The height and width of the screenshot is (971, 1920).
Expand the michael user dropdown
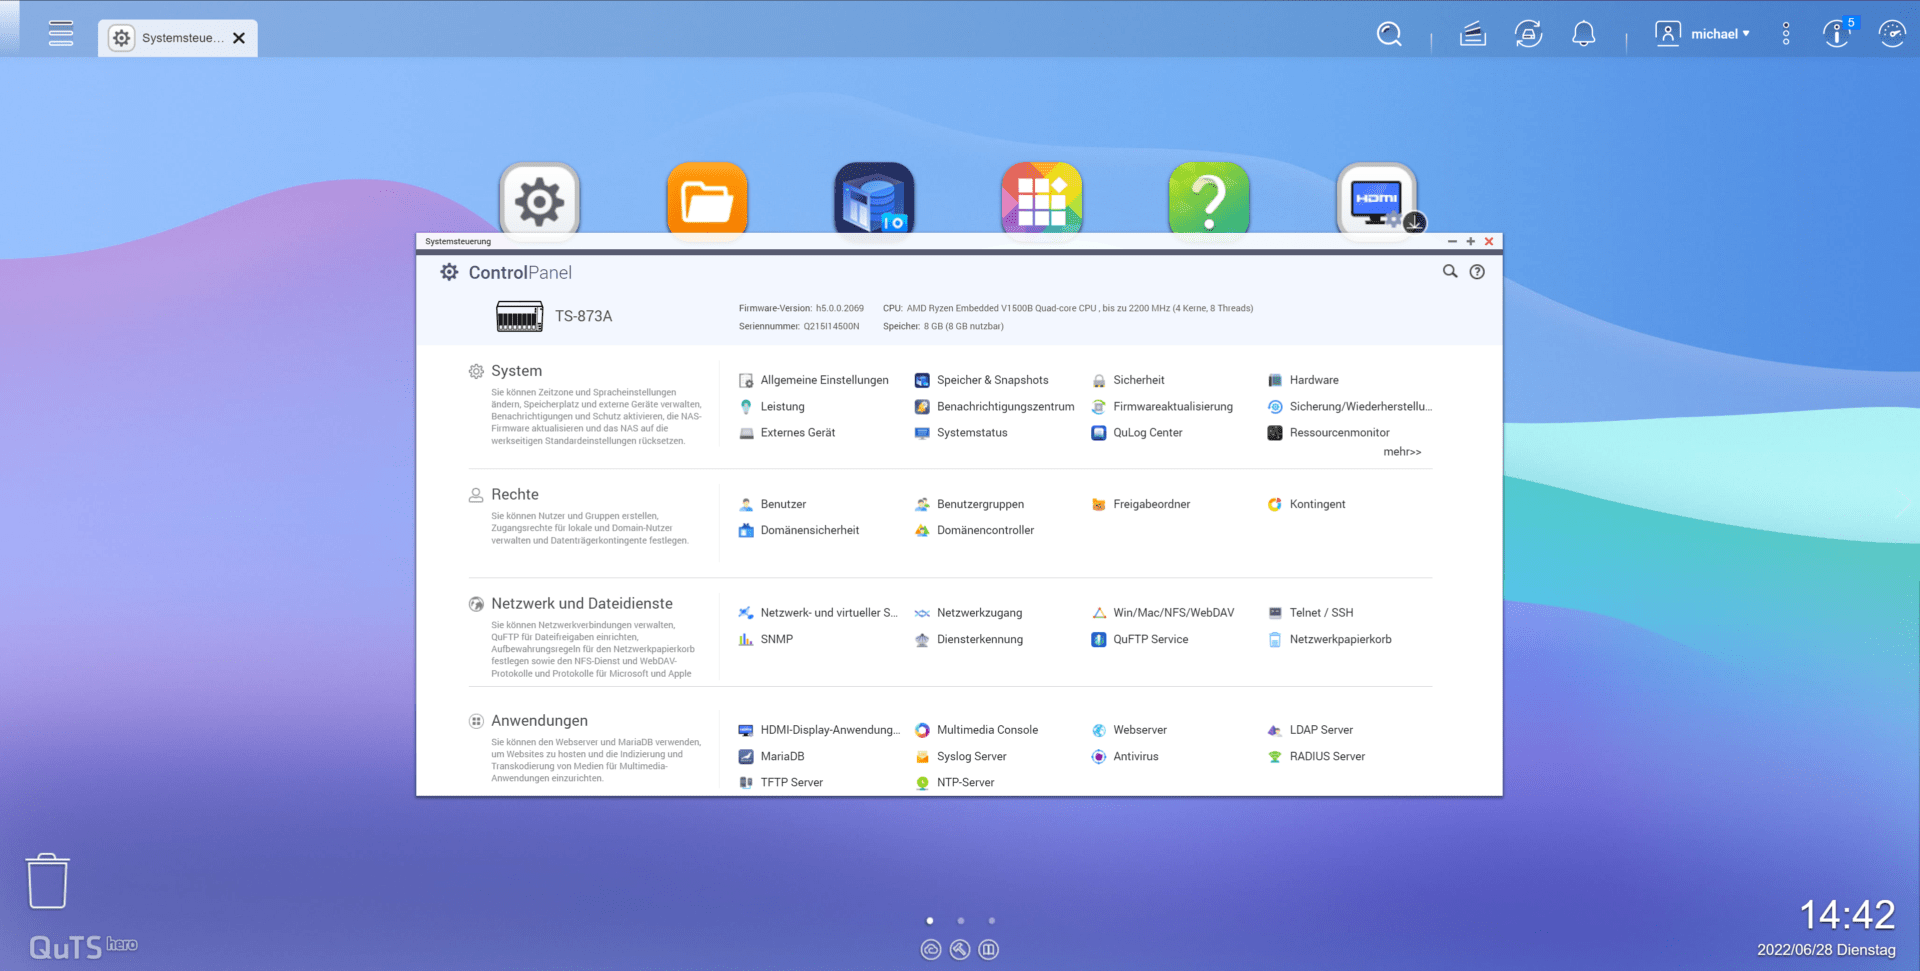pos(1703,34)
